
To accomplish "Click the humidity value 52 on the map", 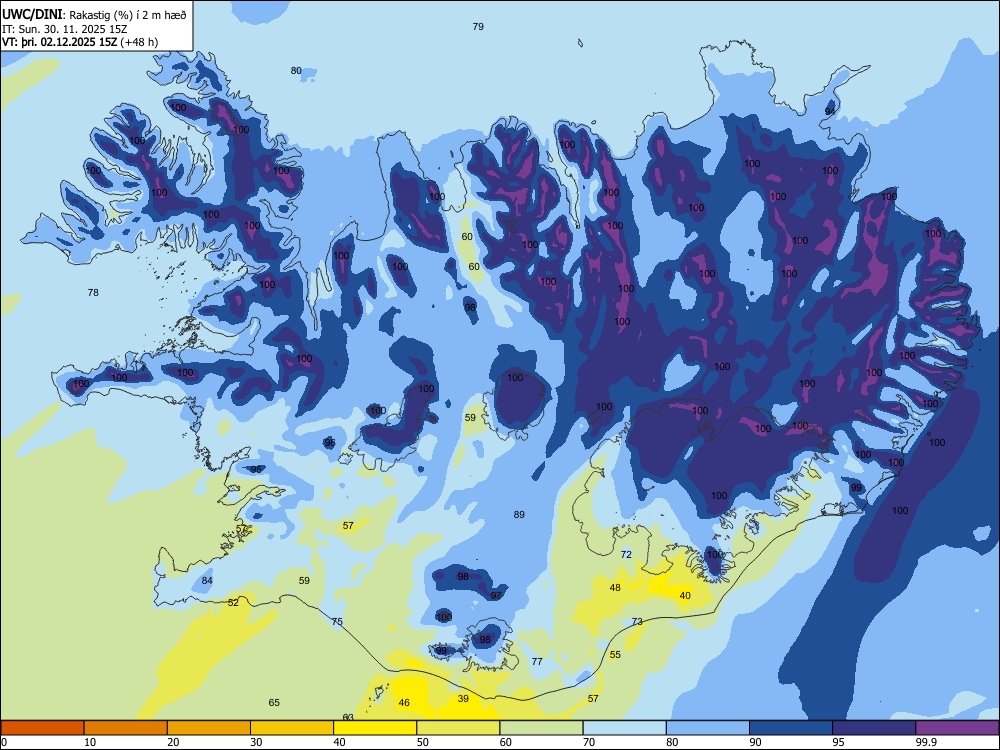I will point(233,603).
